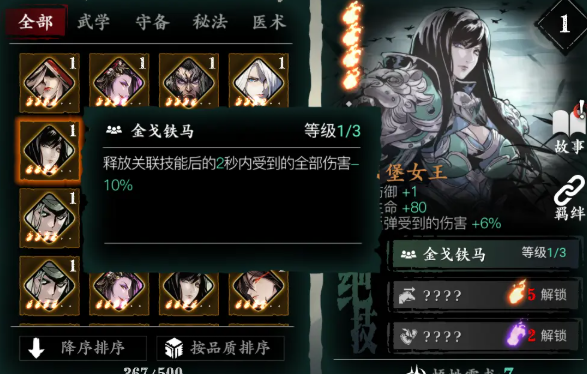Screen dimensions: 587x374
Task: Open the 羁绊 chain link icon
Action: pyautogui.click(x=569, y=198)
